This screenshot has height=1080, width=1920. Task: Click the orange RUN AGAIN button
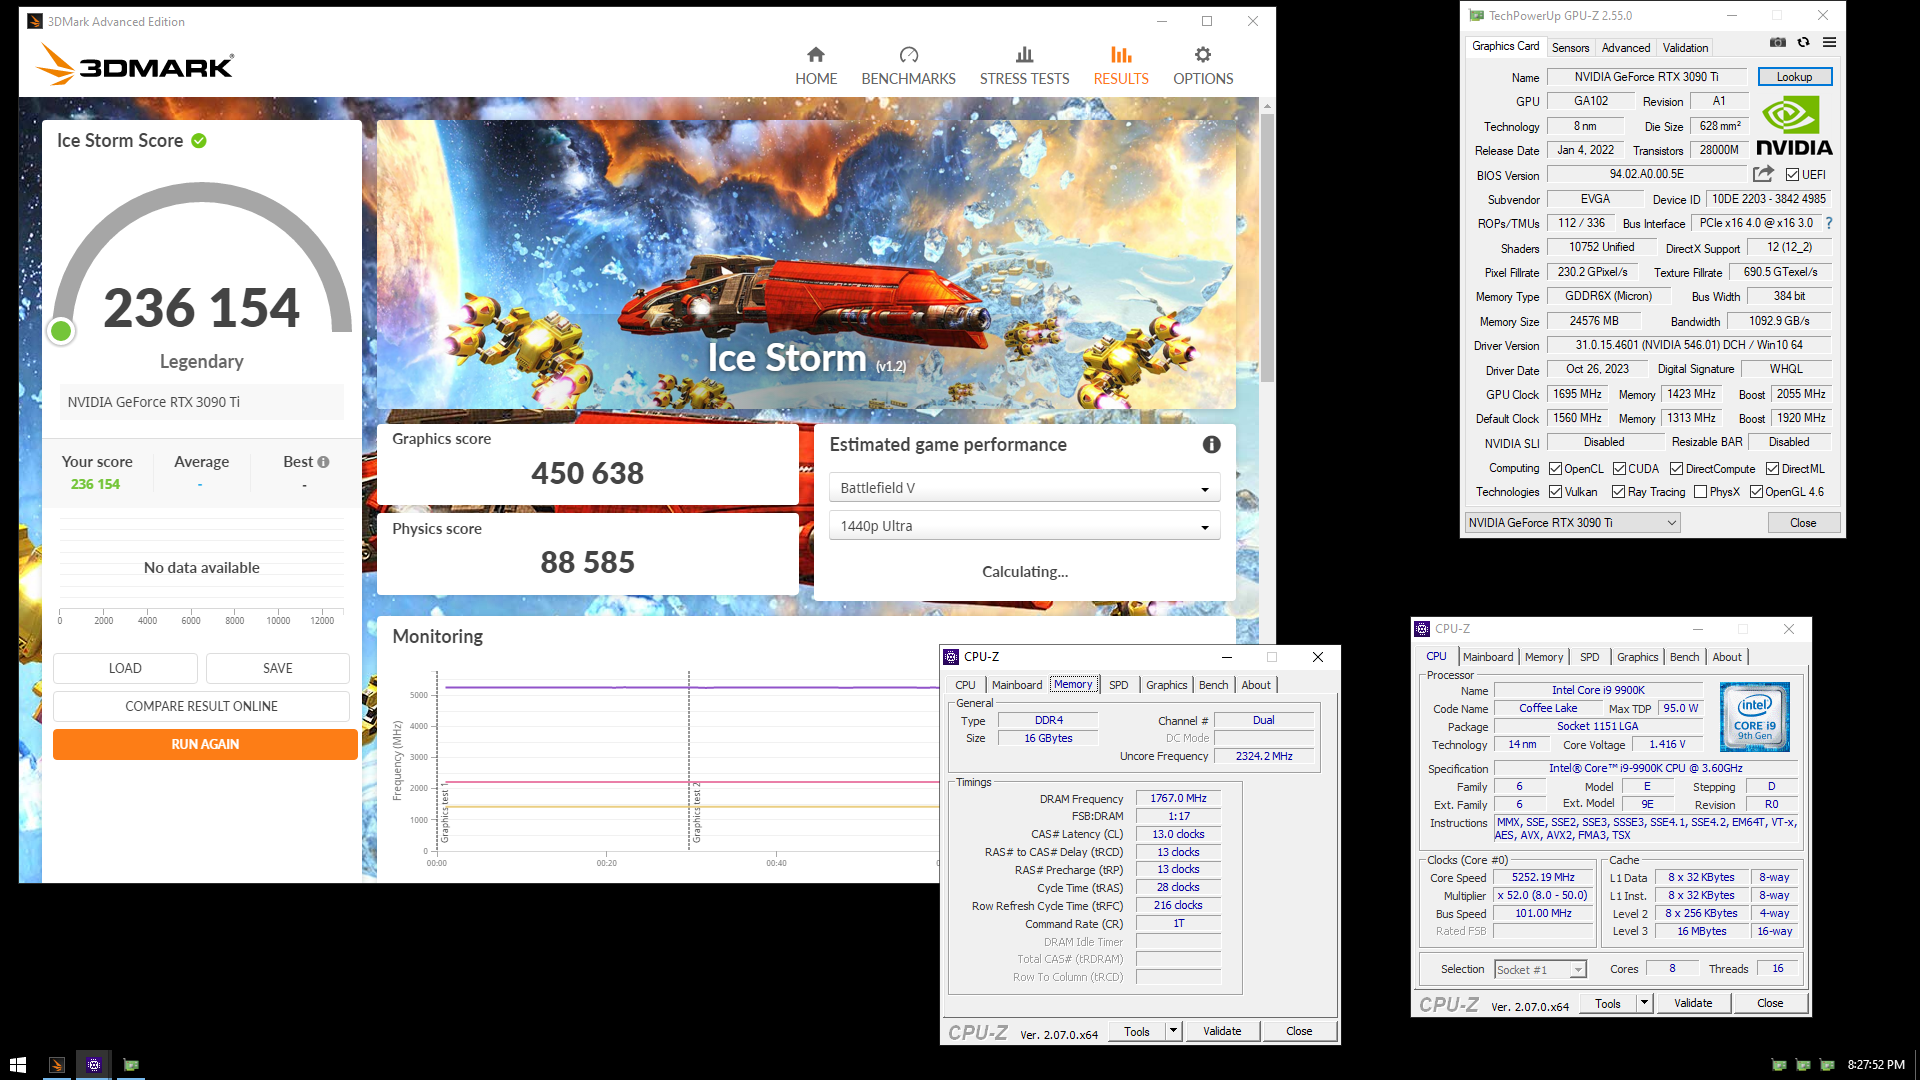[205, 744]
